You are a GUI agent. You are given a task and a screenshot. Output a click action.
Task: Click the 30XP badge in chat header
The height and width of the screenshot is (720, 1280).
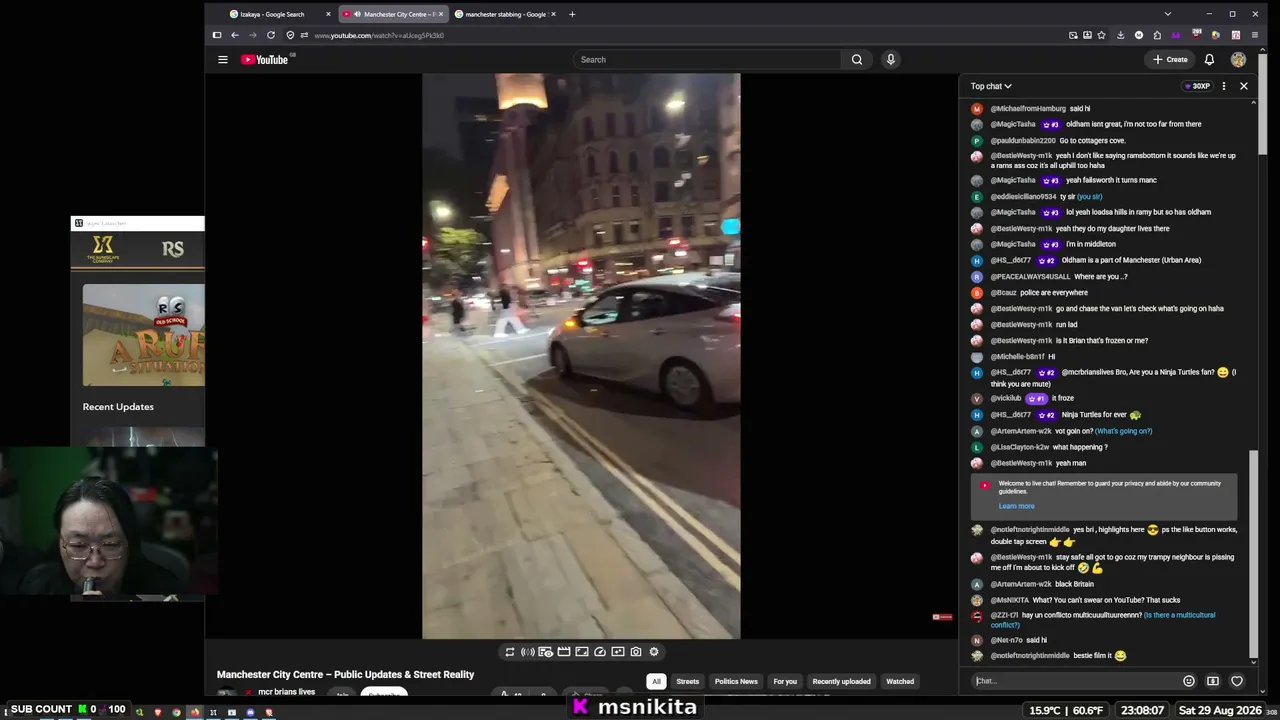[x=1198, y=86]
